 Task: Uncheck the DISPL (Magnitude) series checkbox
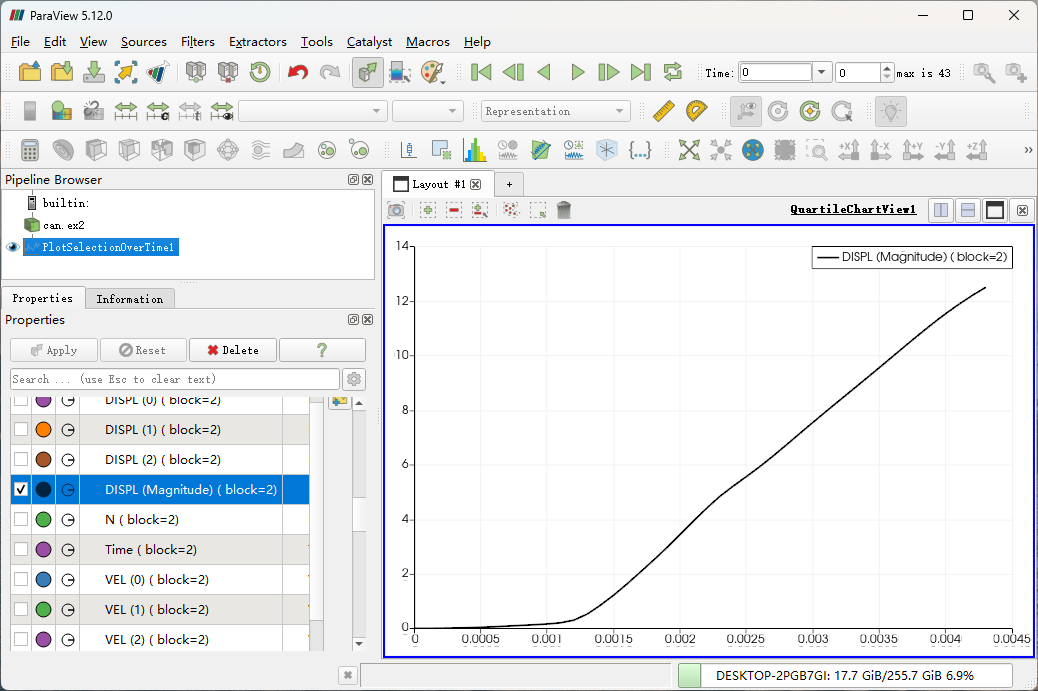[21, 490]
